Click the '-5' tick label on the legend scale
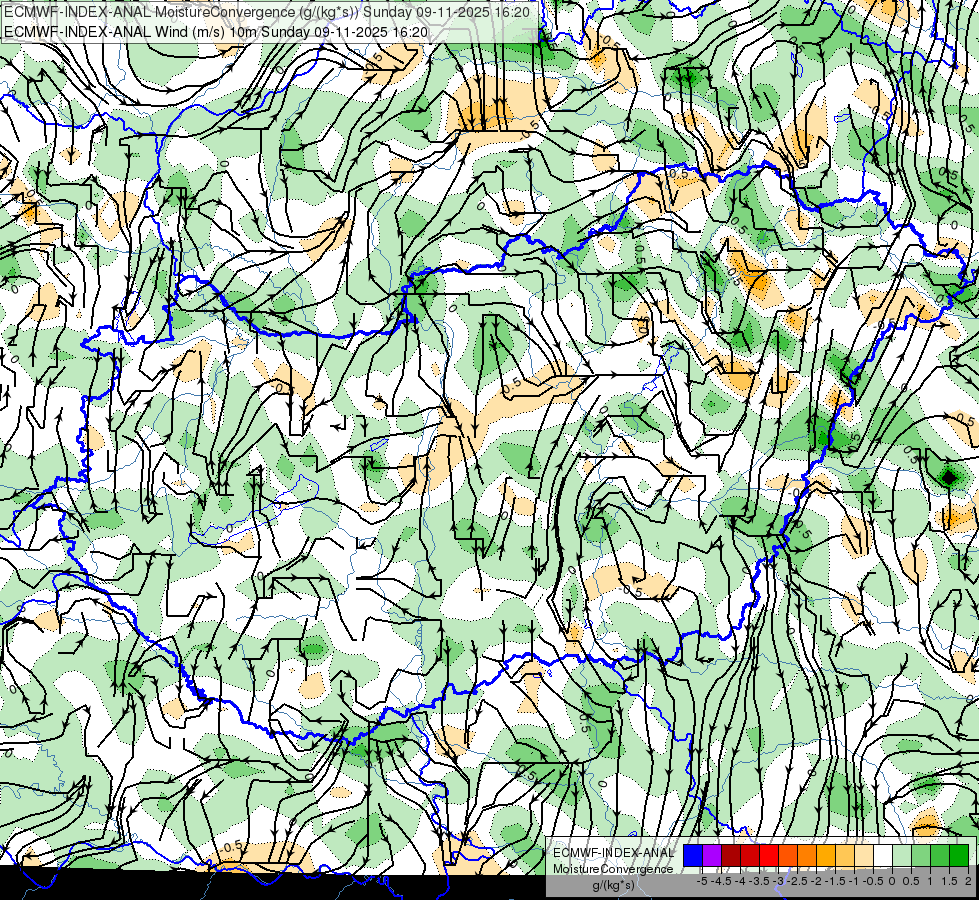 (x=702, y=881)
